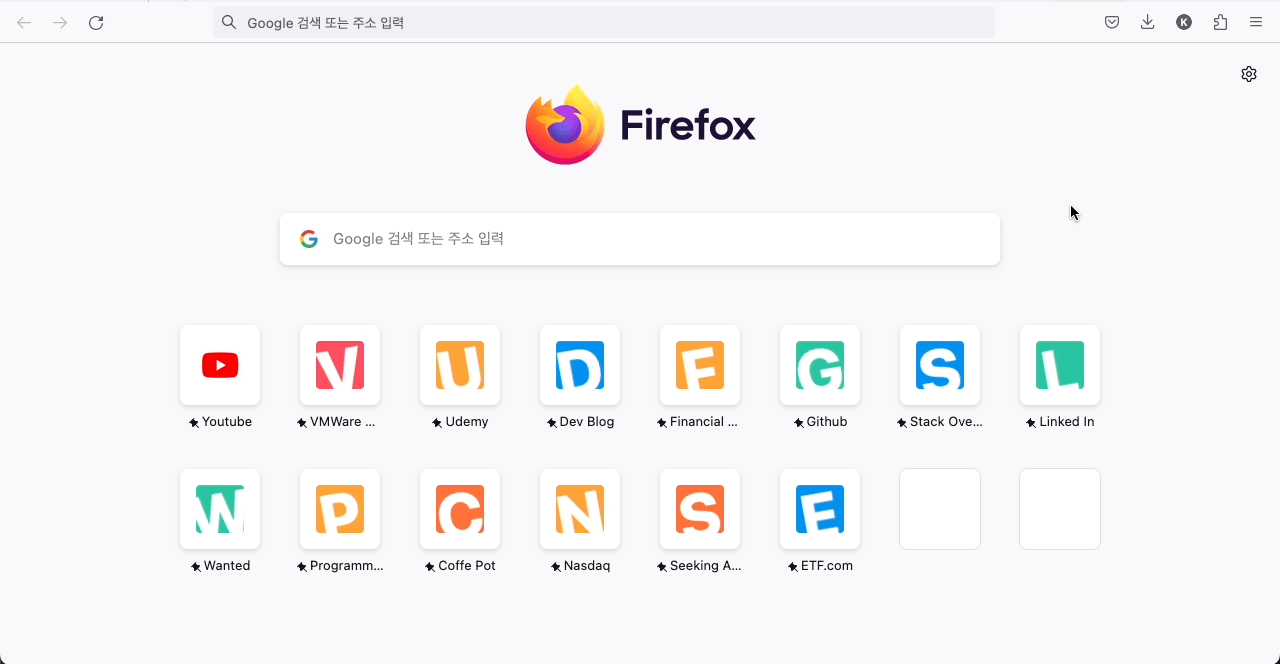Open the Github shortcut tile
1280x664 pixels.
click(x=820, y=365)
